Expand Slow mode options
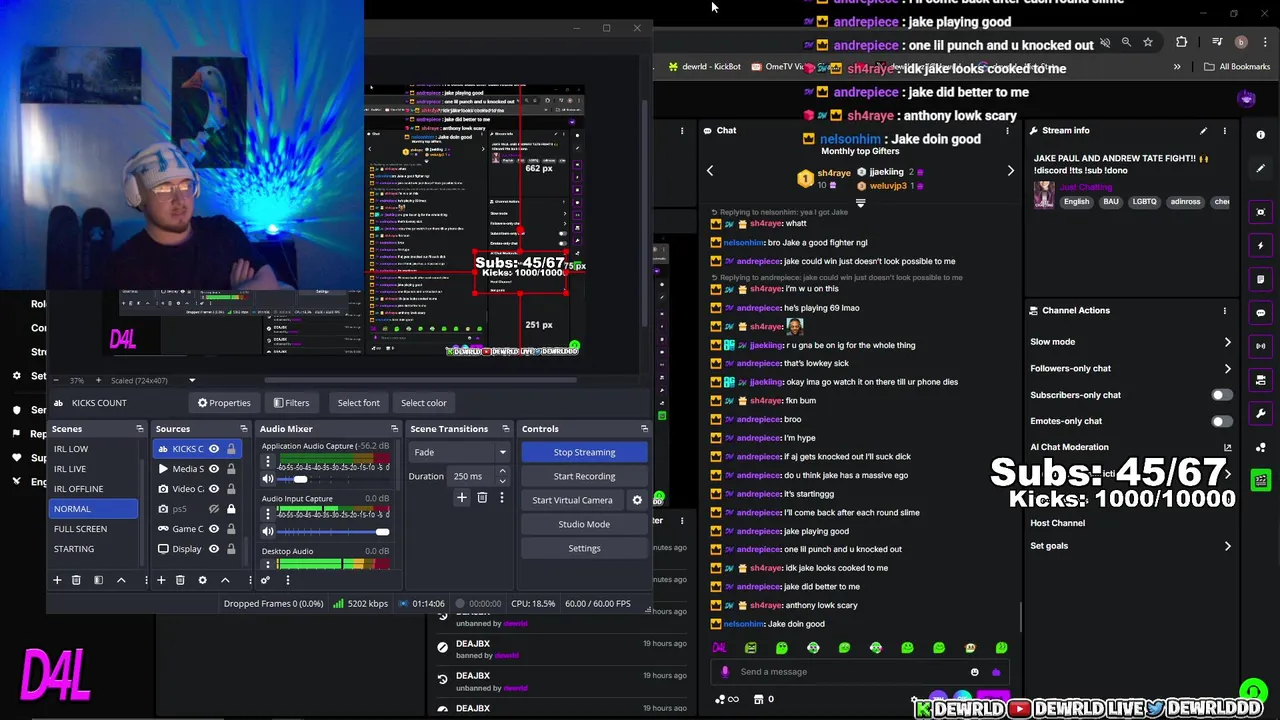This screenshot has height=720, width=1280. point(1227,342)
